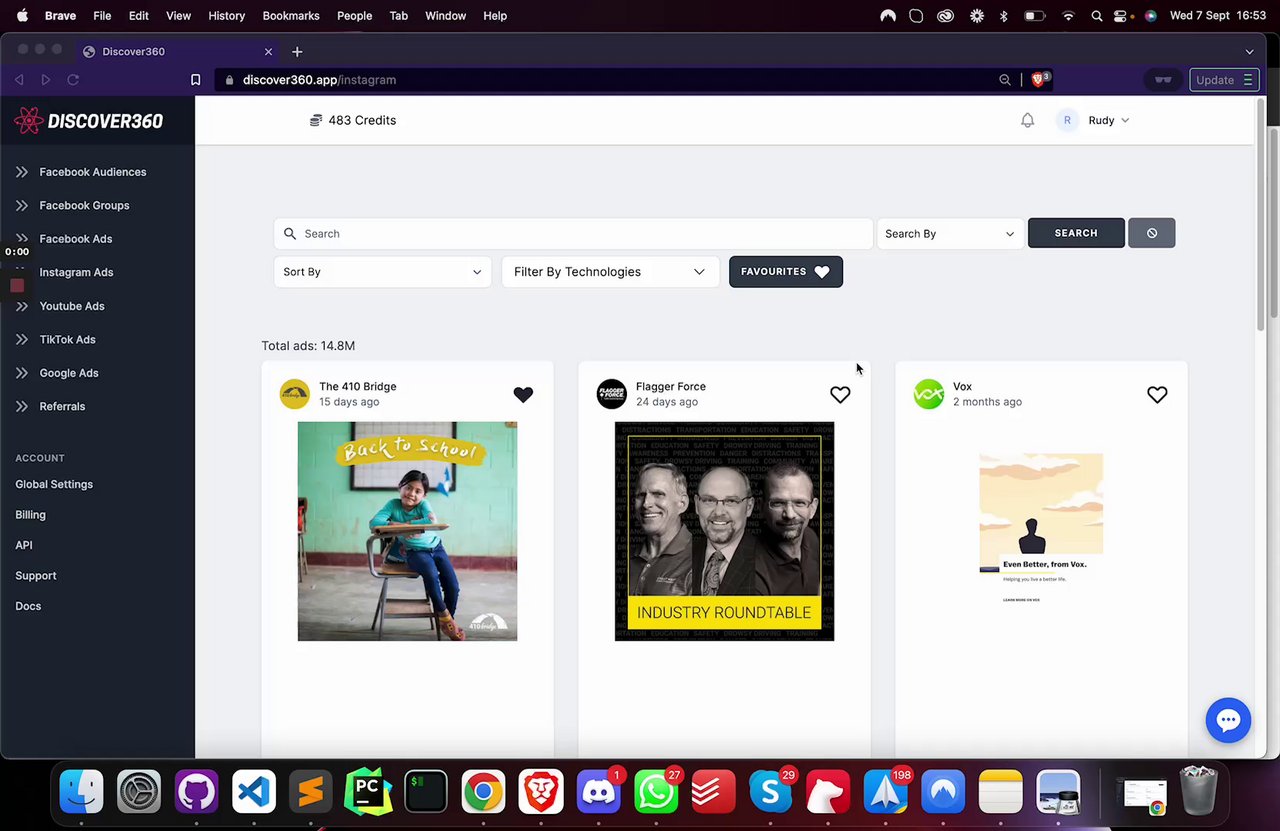
Task: Open the Bookmarks menu in menu bar
Action: [291, 16]
